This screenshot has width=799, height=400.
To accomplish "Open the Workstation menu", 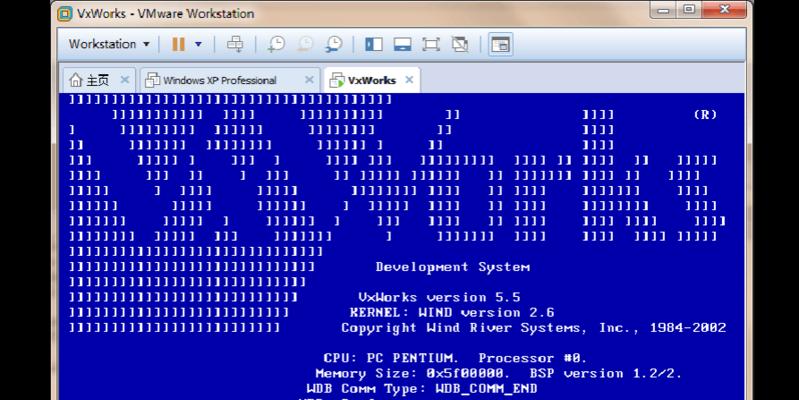I will 109,44.
